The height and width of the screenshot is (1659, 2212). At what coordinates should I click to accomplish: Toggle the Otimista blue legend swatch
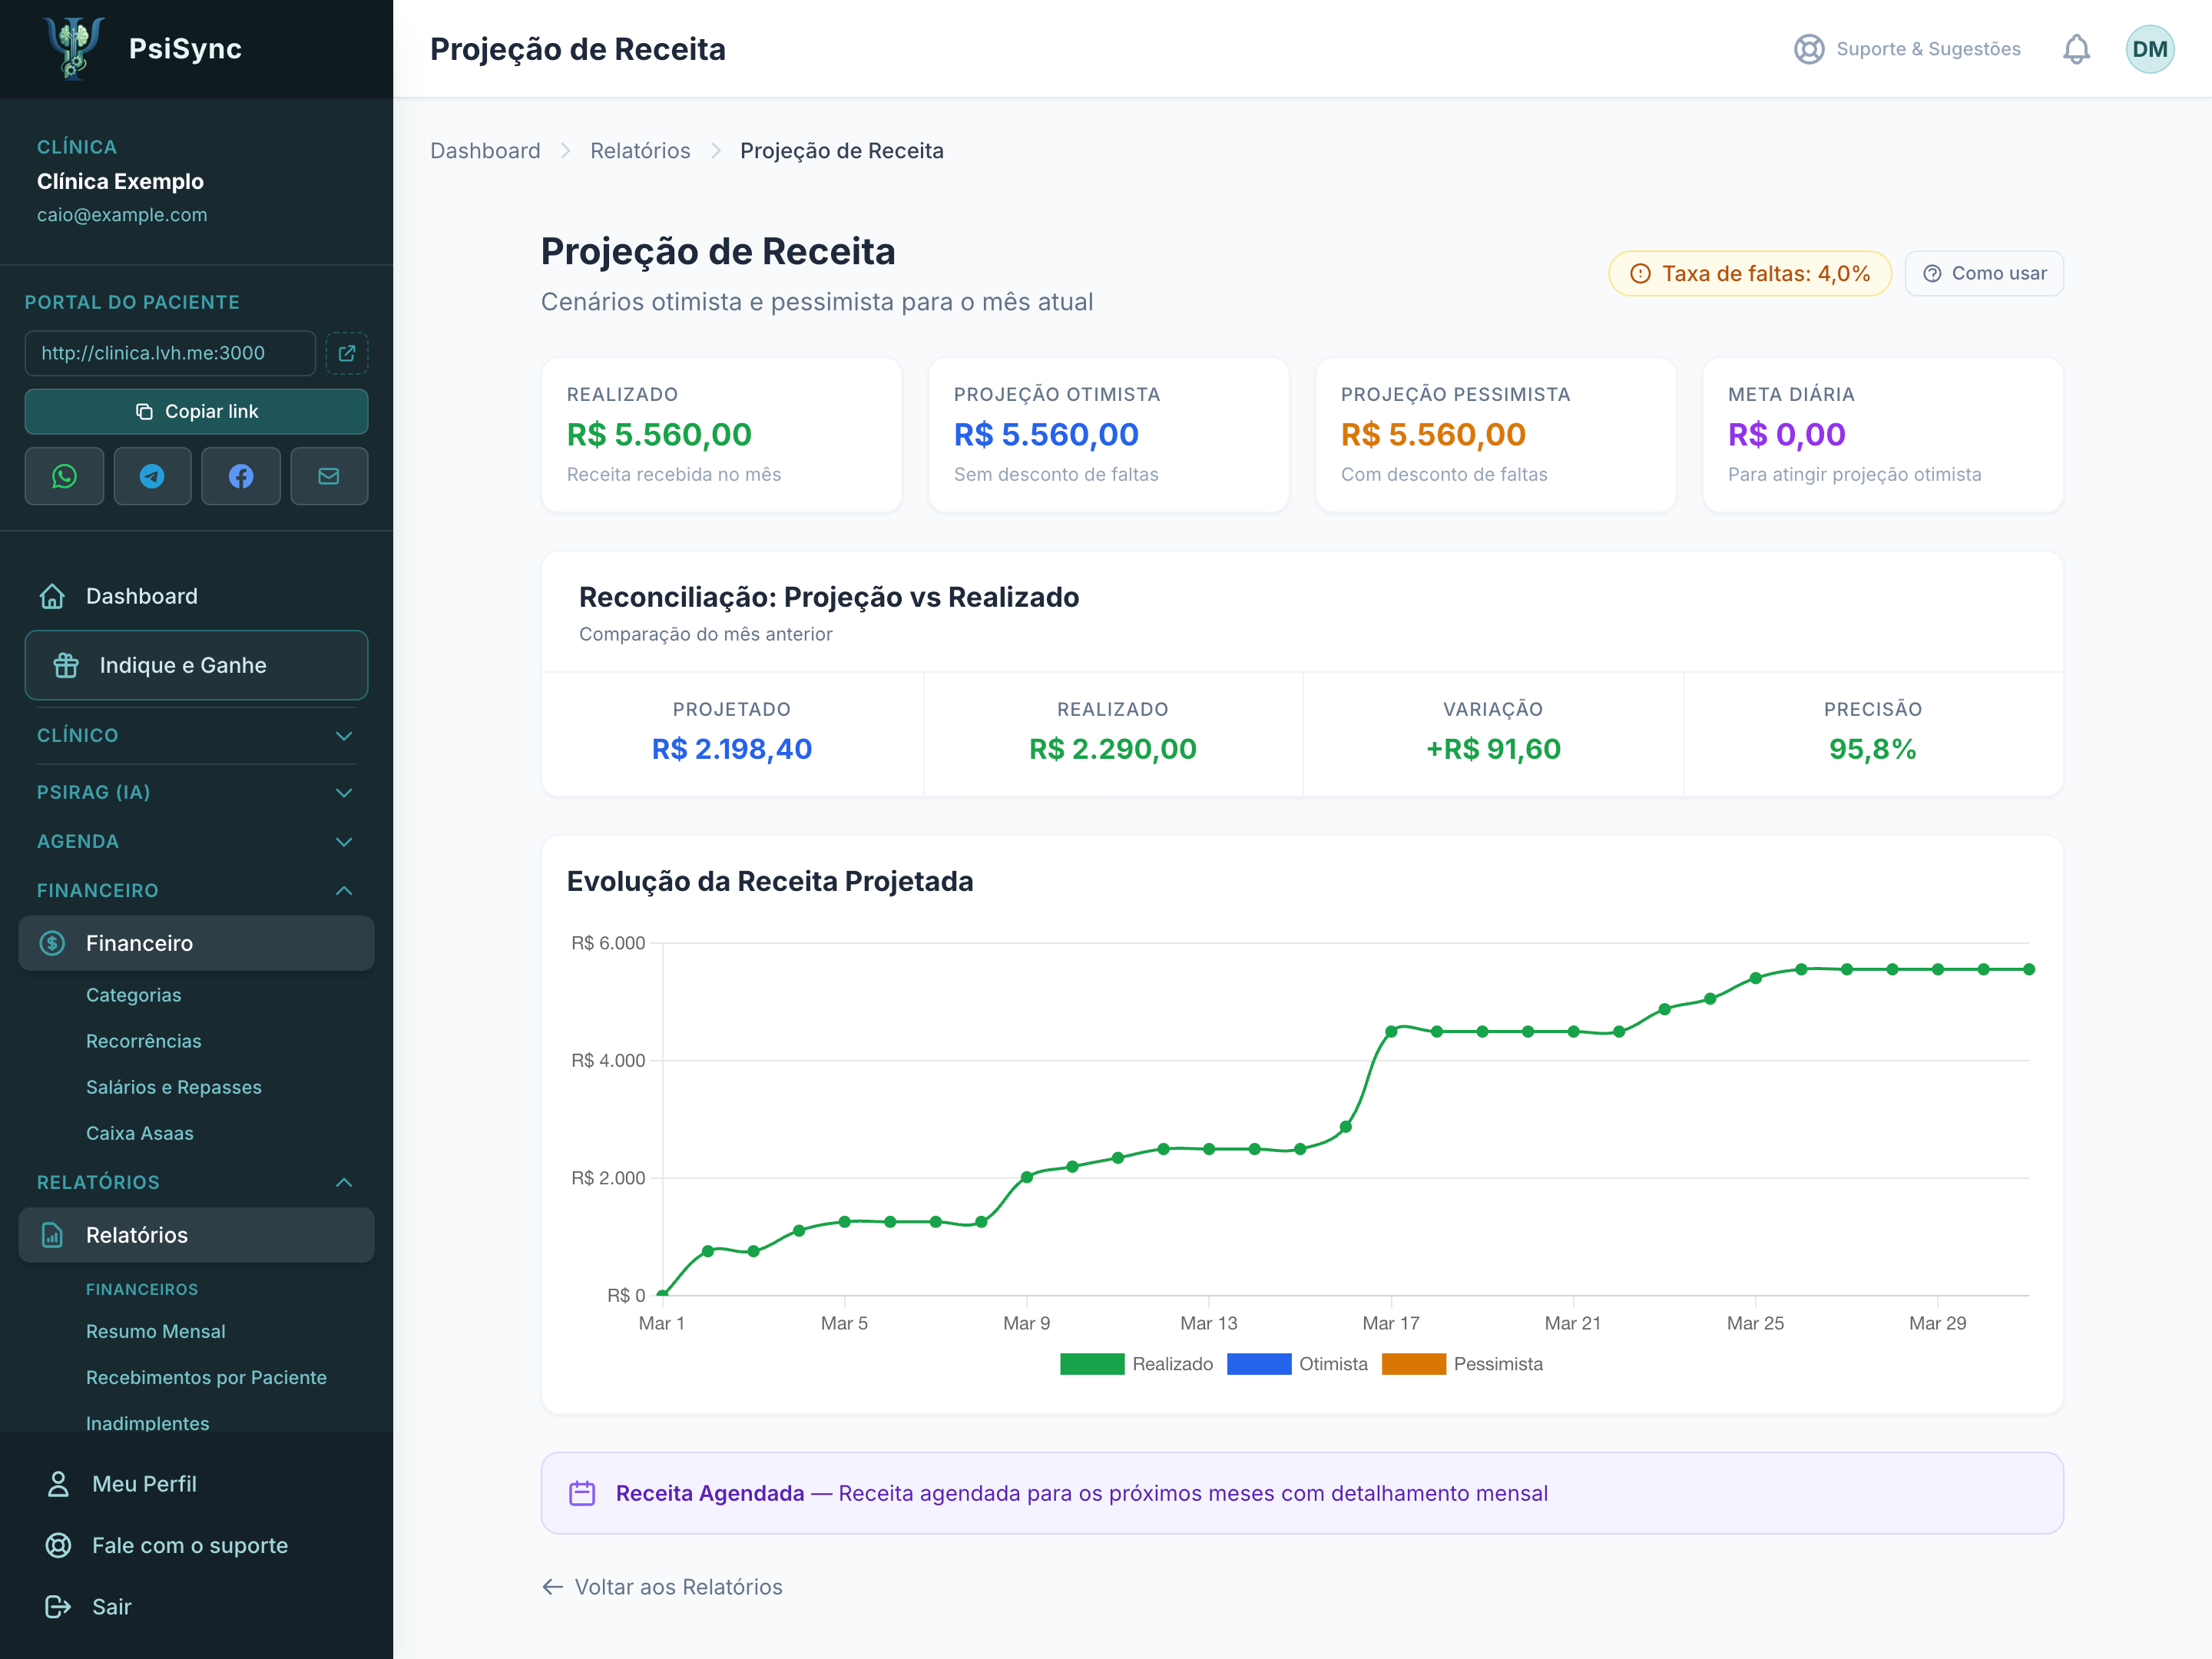pos(1259,1364)
